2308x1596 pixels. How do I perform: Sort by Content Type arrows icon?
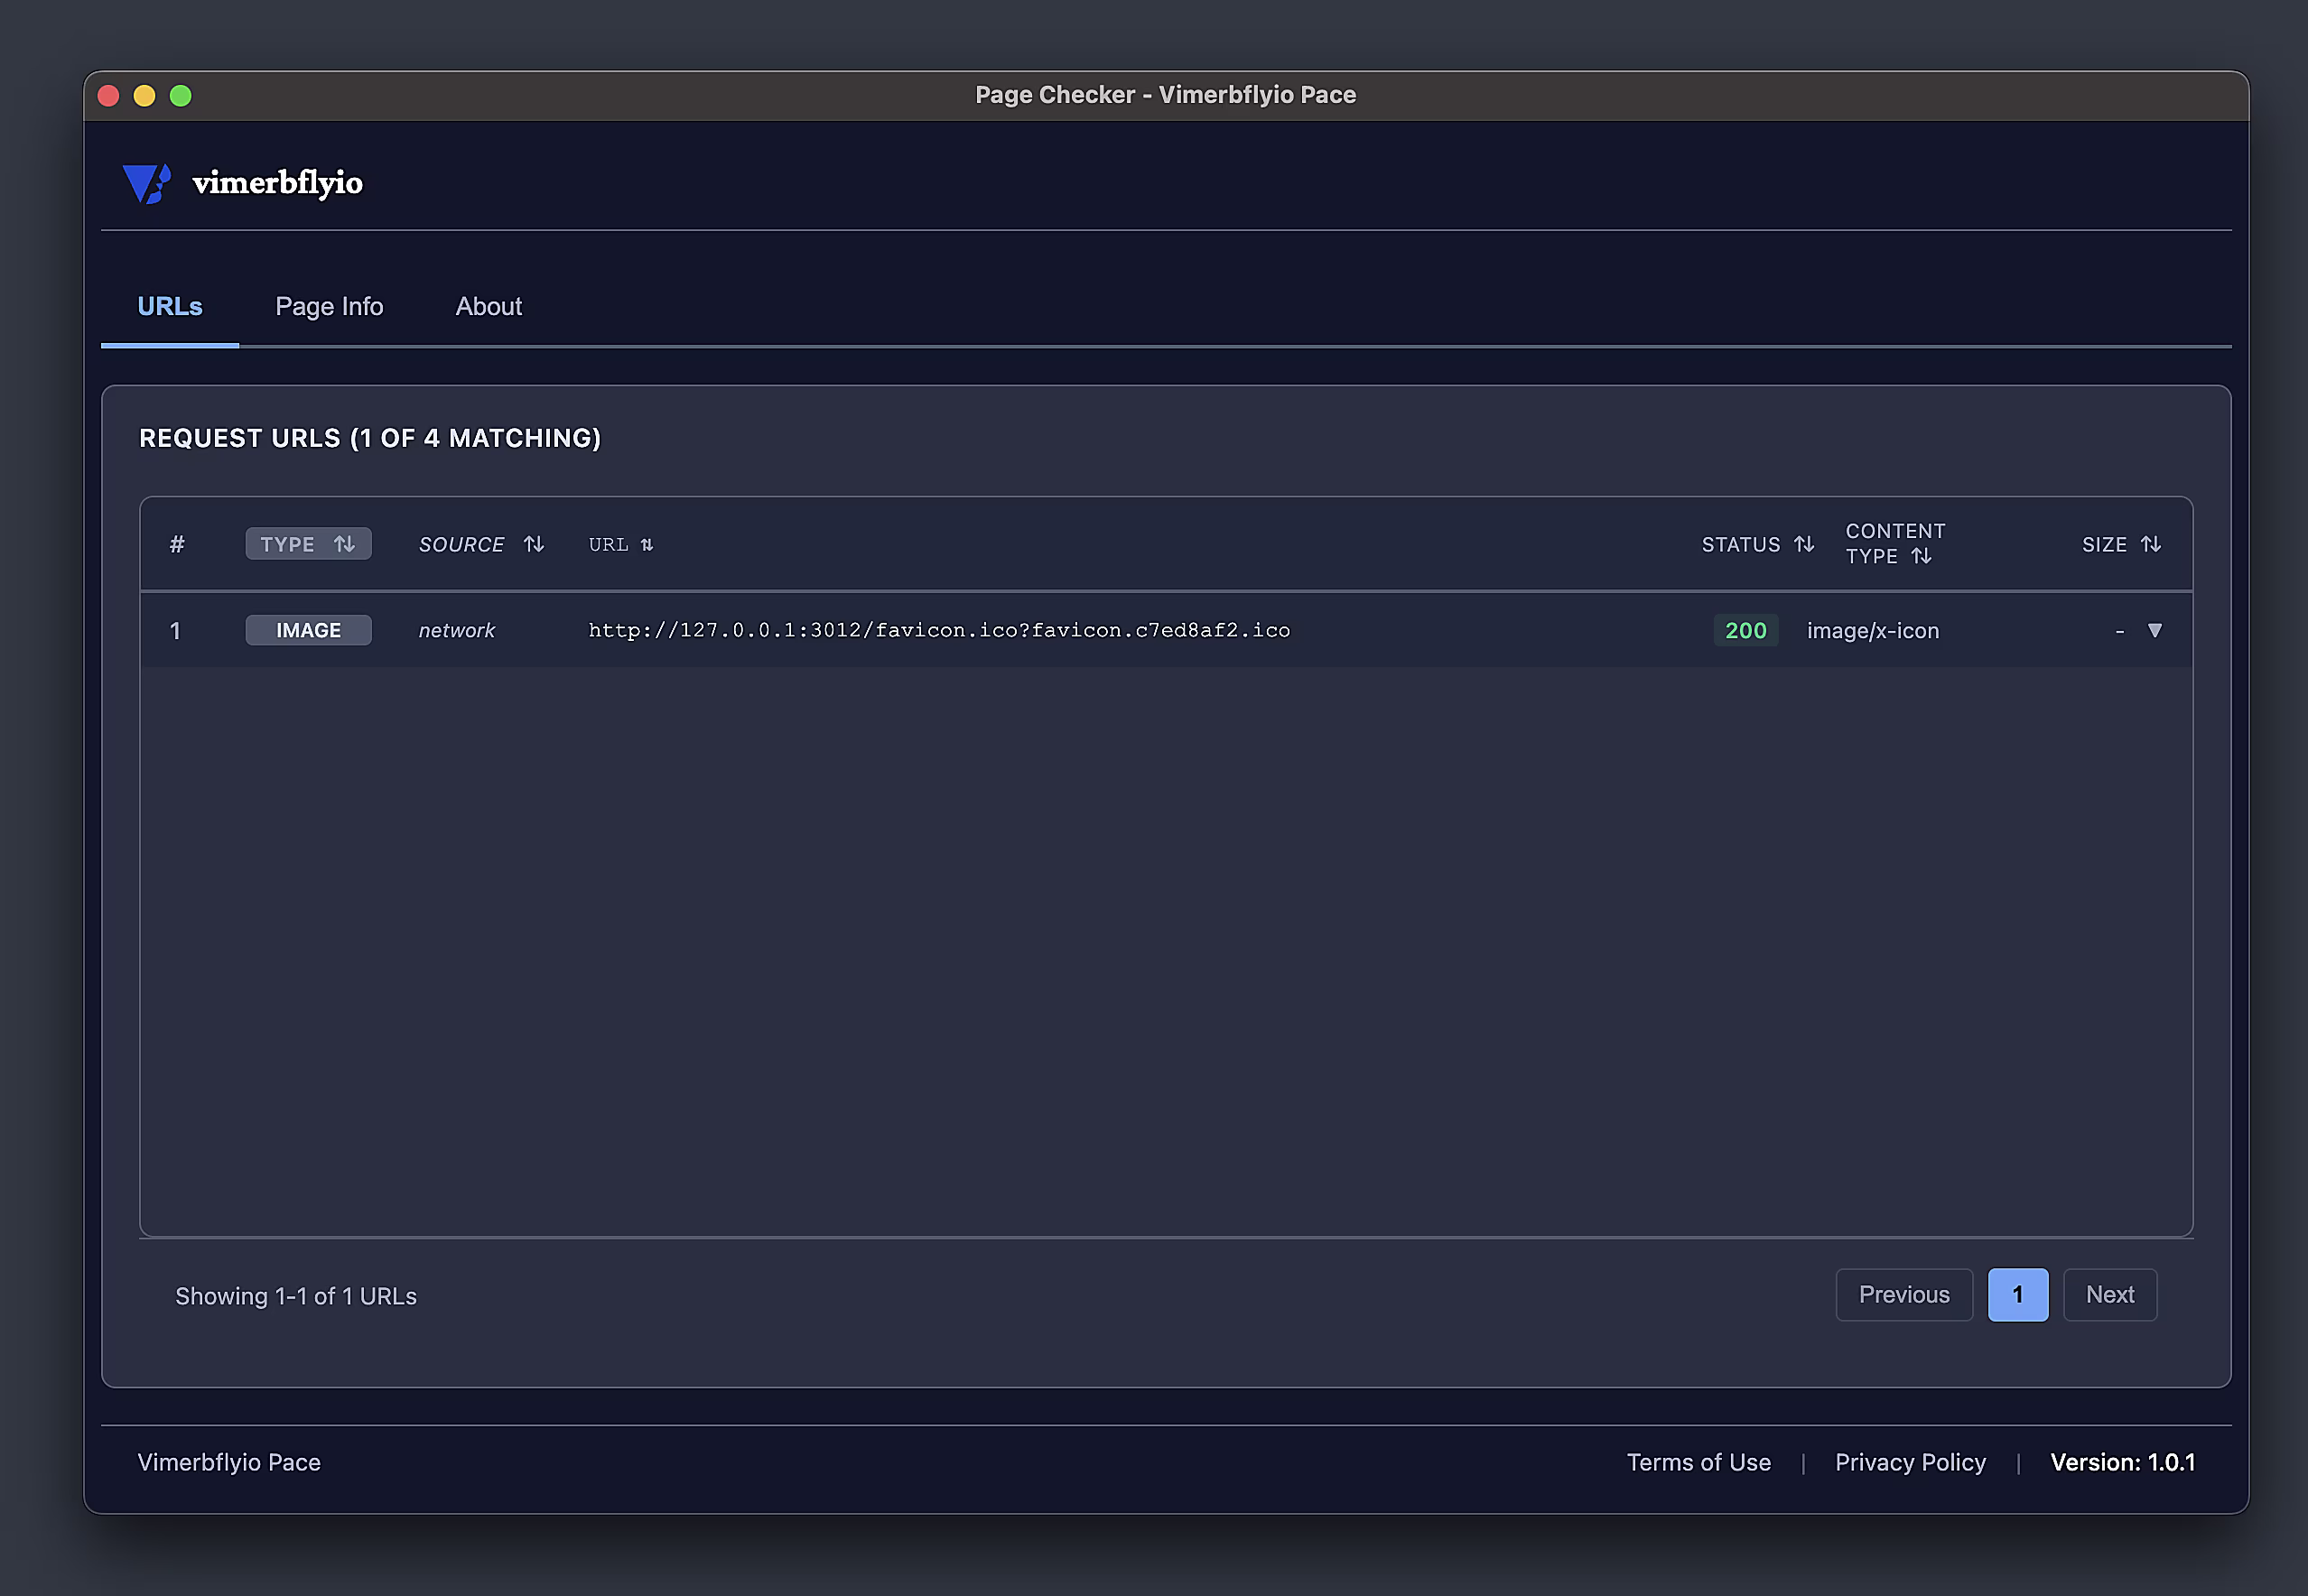[1921, 557]
